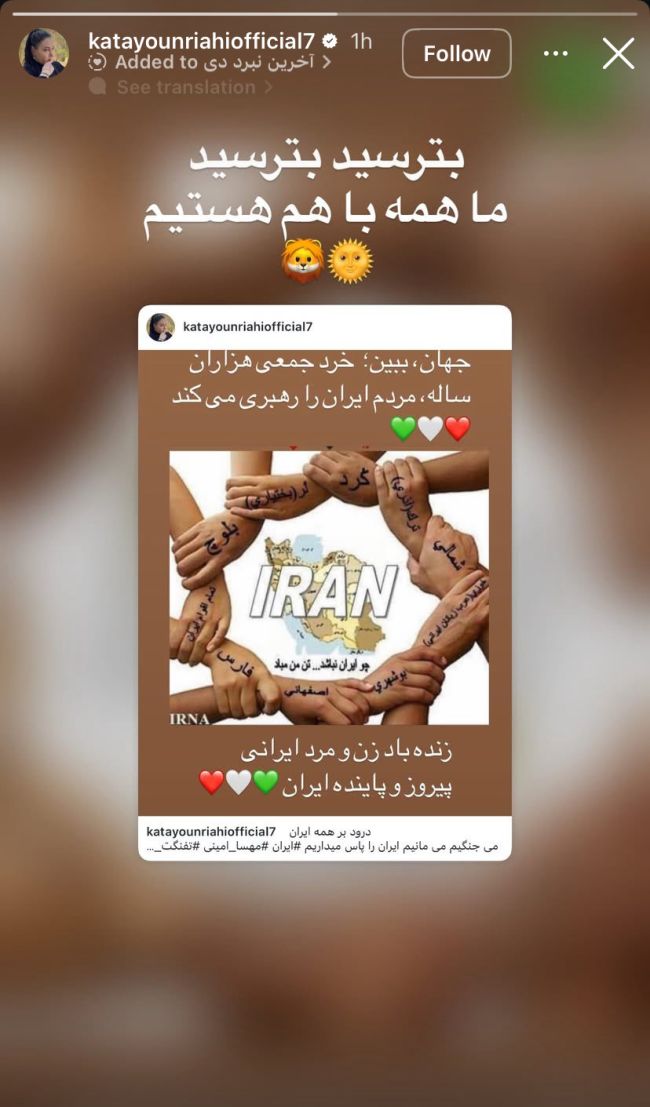The height and width of the screenshot is (1107, 650).
Task: Open the shared post's username header
Action: click(248, 327)
